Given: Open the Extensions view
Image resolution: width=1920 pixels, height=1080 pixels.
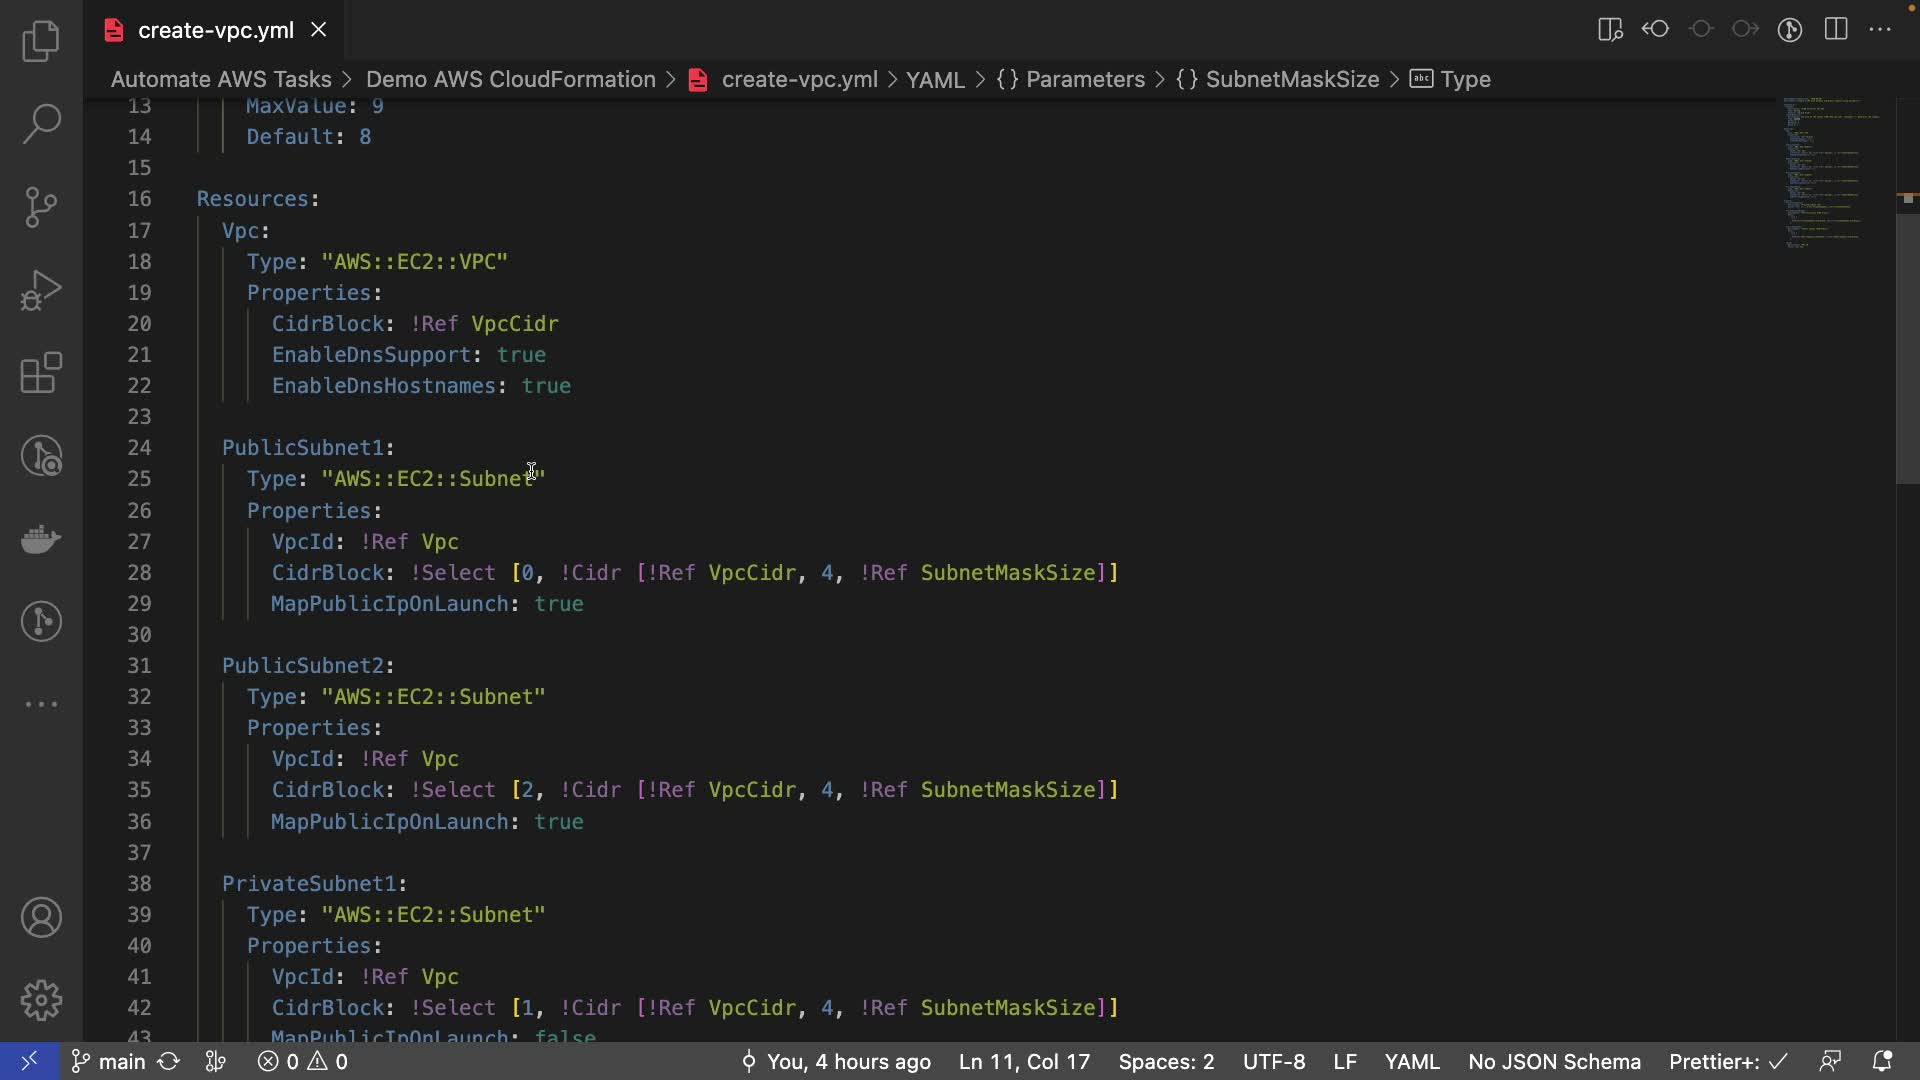Looking at the screenshot, I should click(41, 373).
